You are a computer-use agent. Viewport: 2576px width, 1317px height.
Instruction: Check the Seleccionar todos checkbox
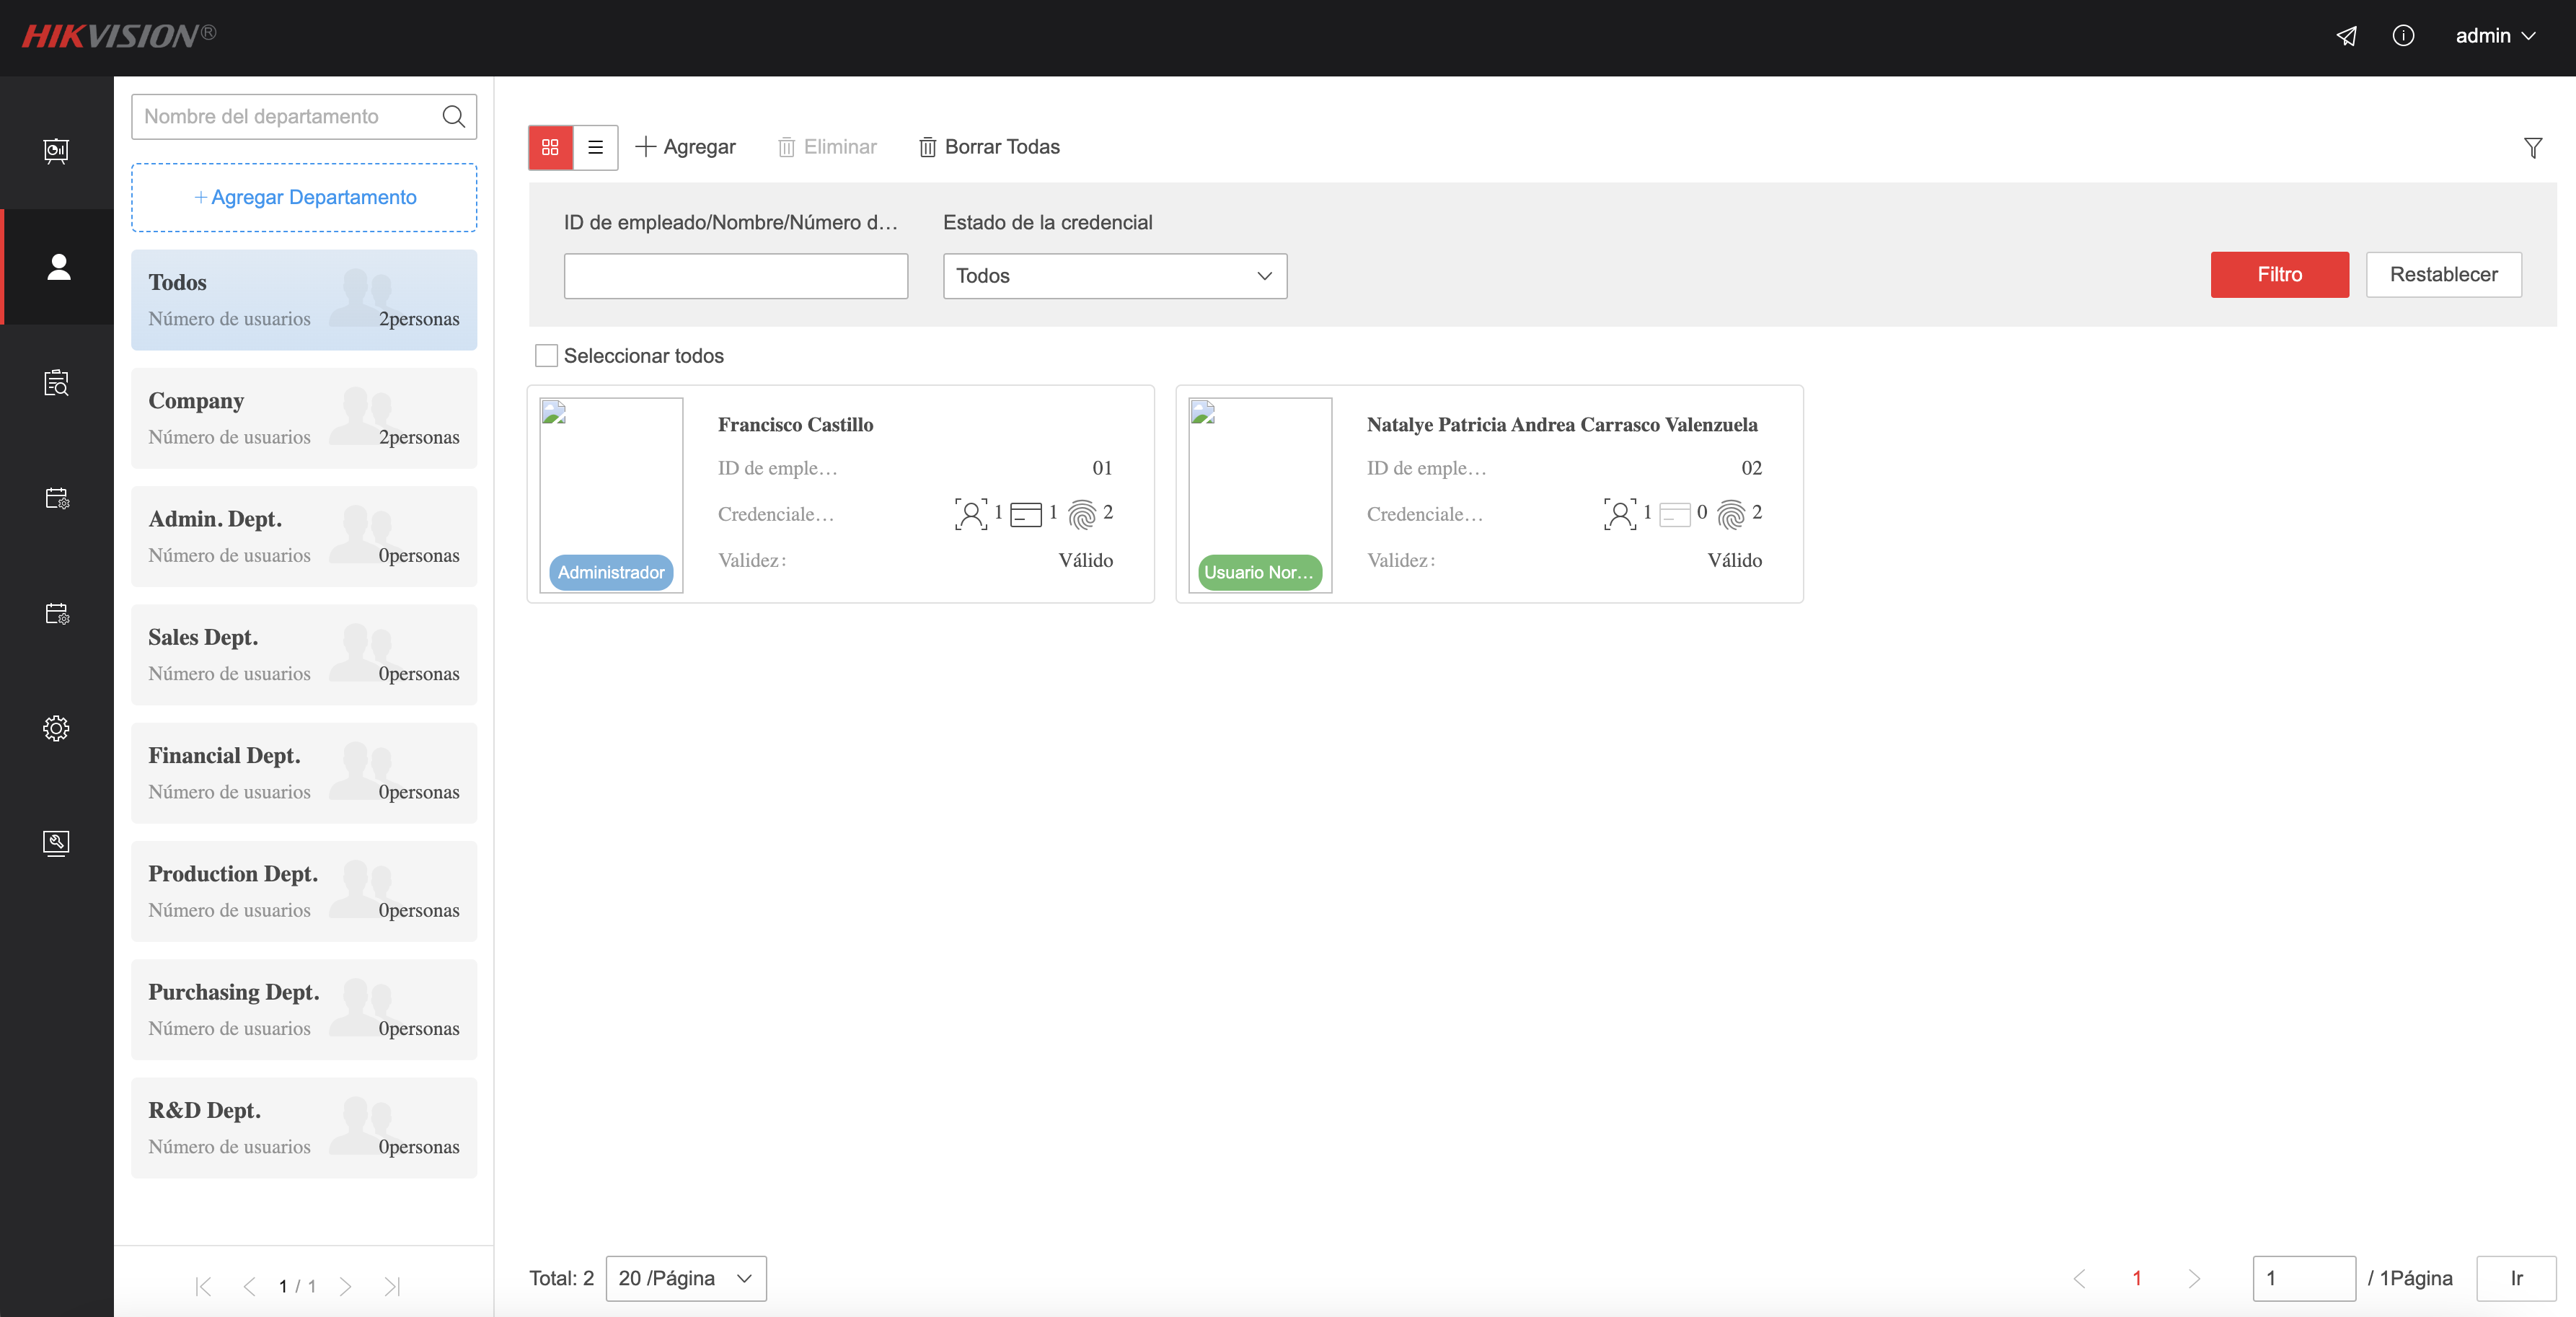point(546,356)
